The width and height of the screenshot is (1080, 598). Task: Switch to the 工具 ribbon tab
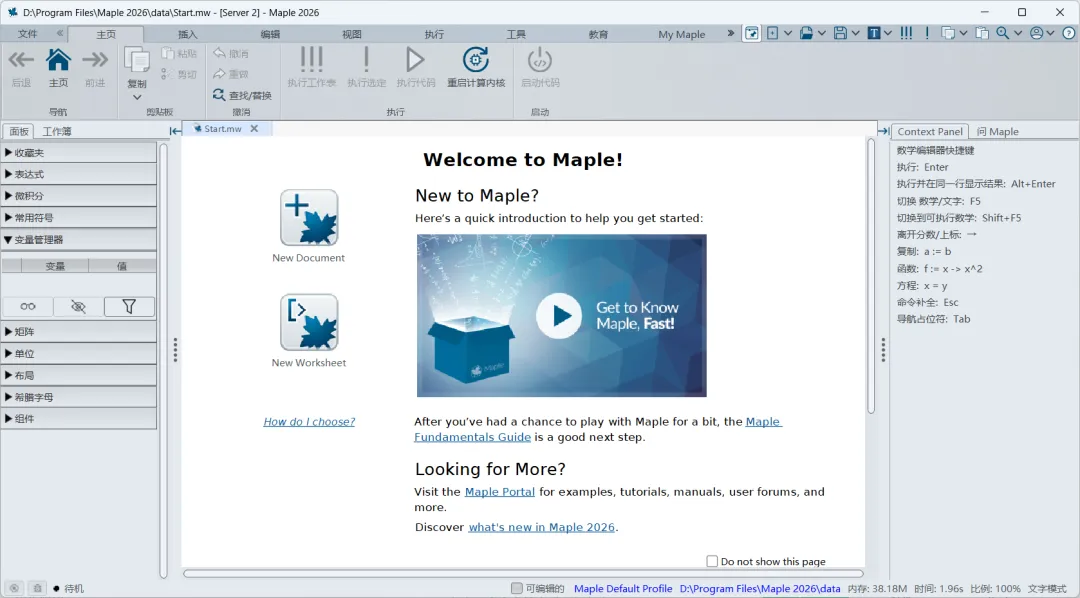(516, 34)
